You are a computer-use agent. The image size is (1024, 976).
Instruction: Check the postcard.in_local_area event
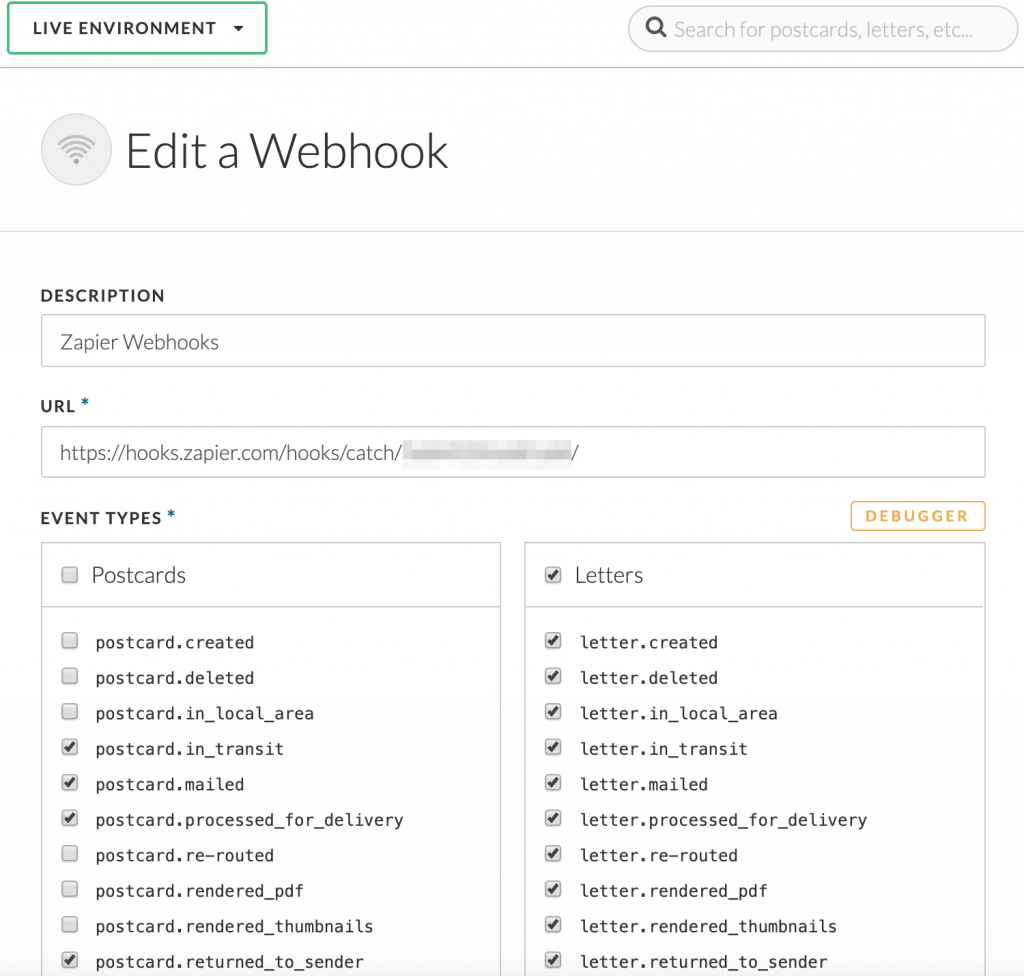pyautogui.click(x=69, y=711)
